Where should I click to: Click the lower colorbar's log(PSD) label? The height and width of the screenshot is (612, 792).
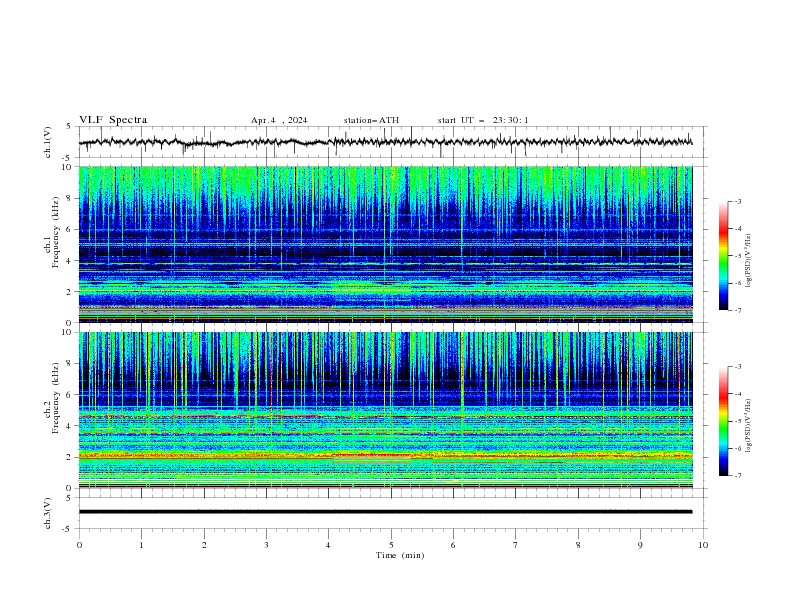click(748, 426)
